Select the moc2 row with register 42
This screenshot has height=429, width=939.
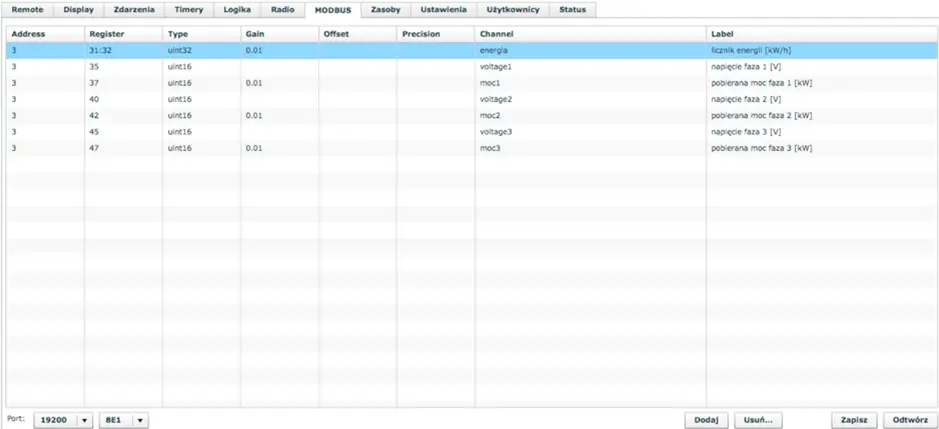[x=490, y=115]
